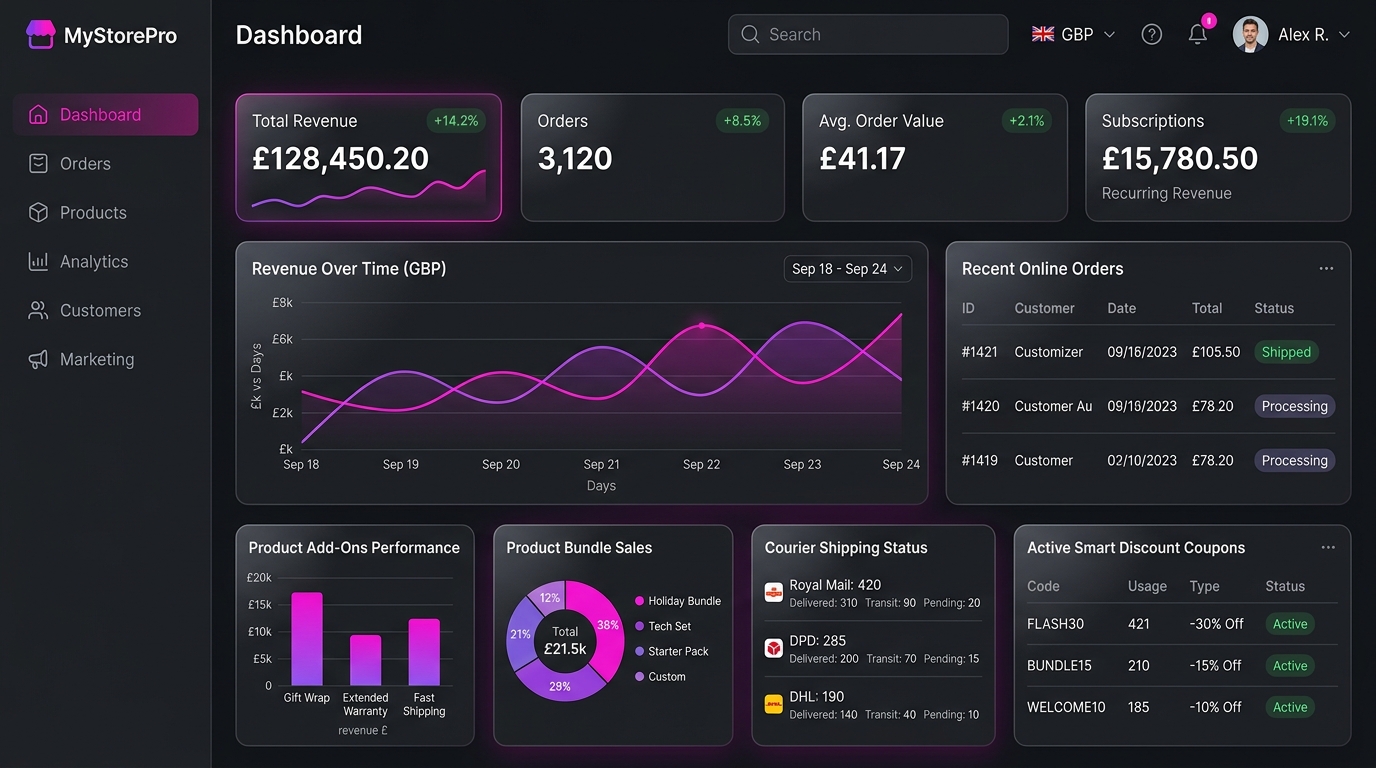Select the Subscriptions recurring revenue card
The image size is (1376, 768).
(1218, 157)
